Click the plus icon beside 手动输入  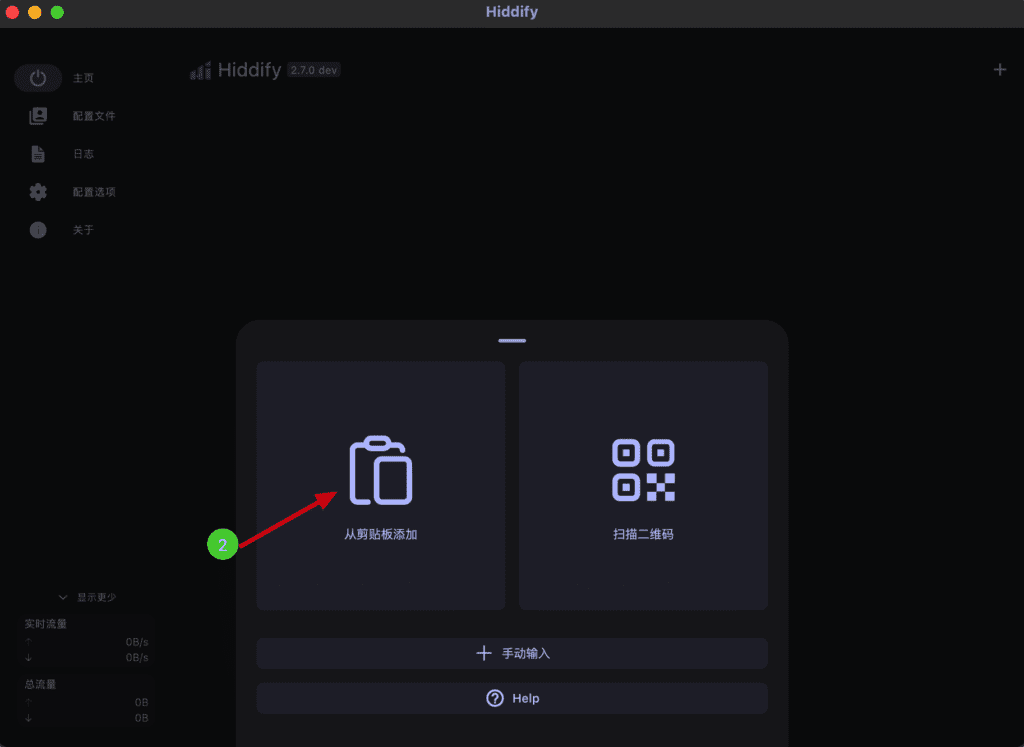[x=484, y=653]
